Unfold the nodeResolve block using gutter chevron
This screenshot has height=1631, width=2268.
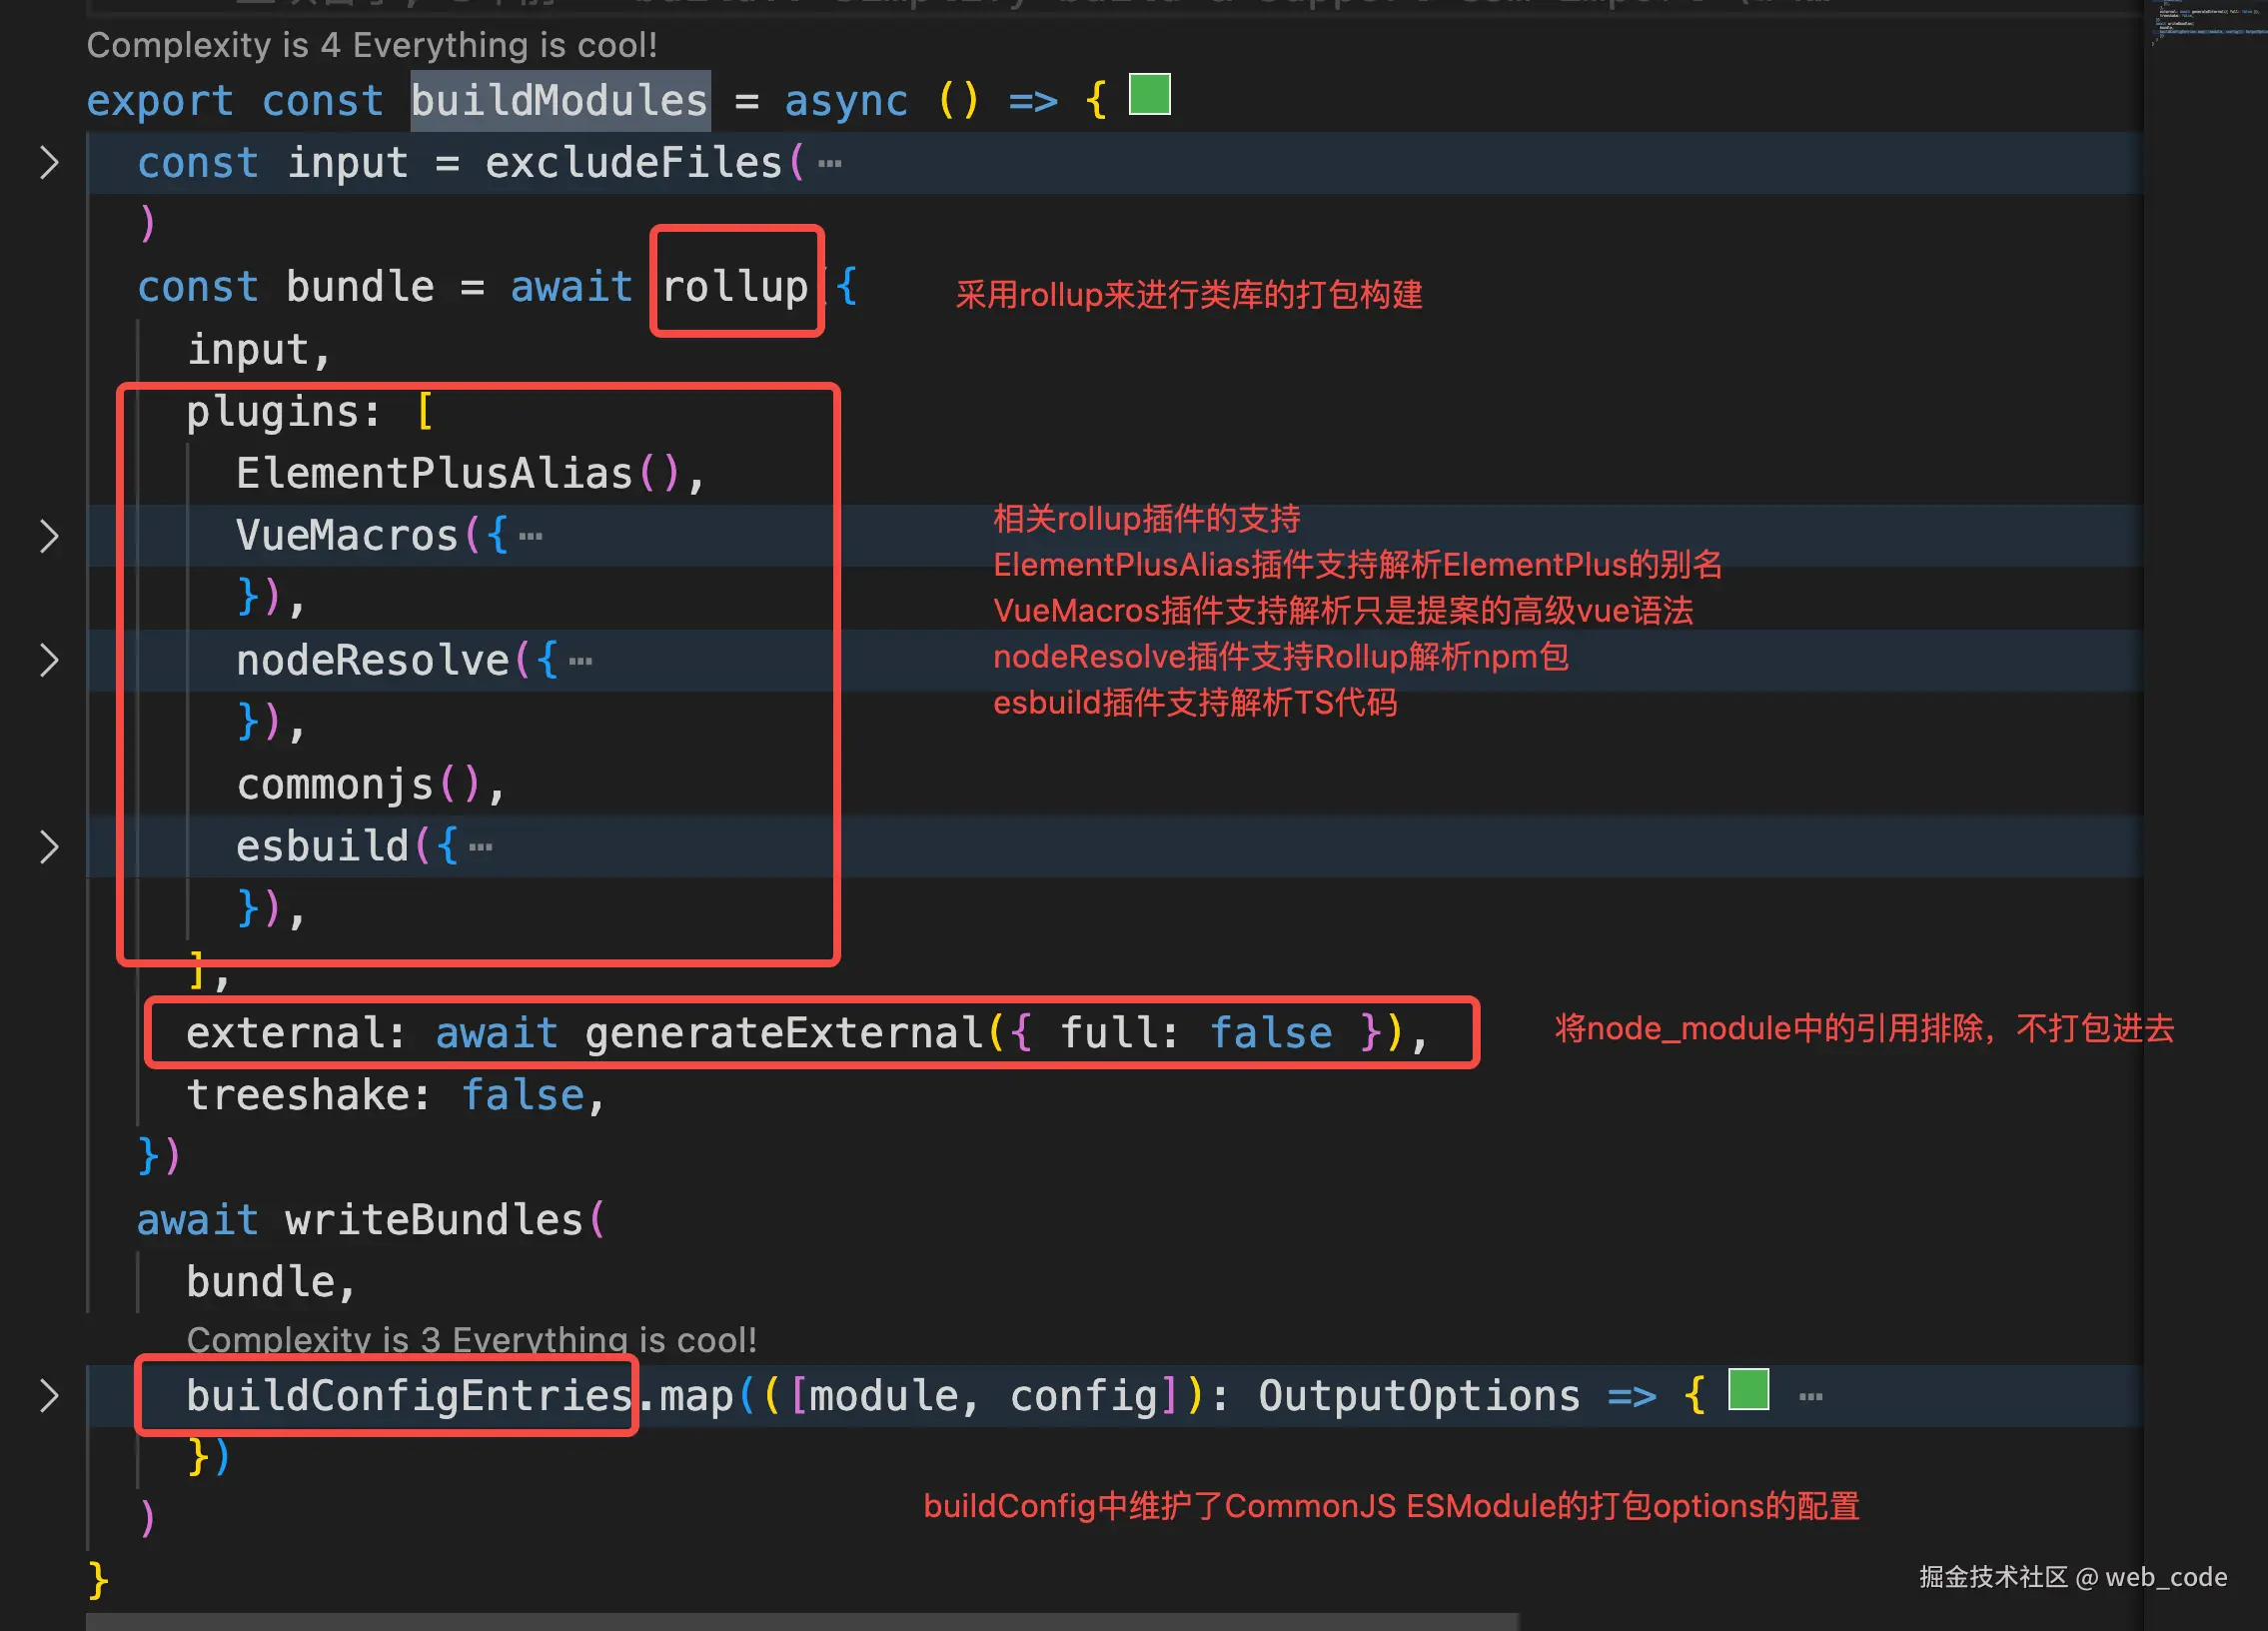[x=48, y=660]
